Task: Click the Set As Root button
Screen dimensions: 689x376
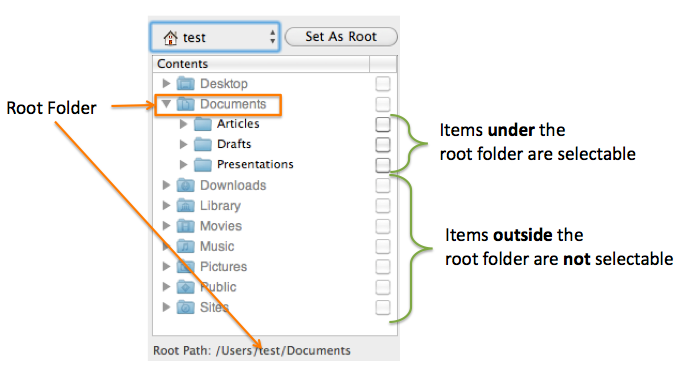Action: (341, 36)
